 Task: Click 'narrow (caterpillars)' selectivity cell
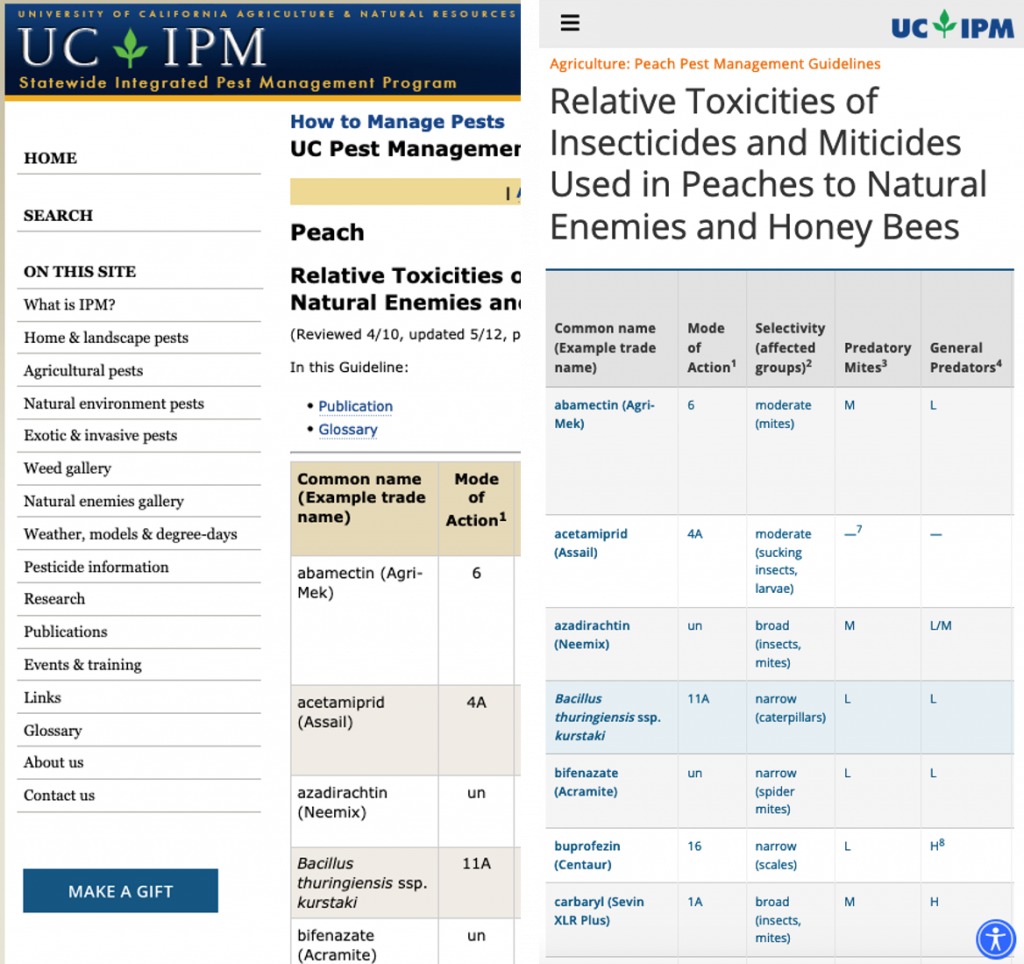tap(790, 708)
